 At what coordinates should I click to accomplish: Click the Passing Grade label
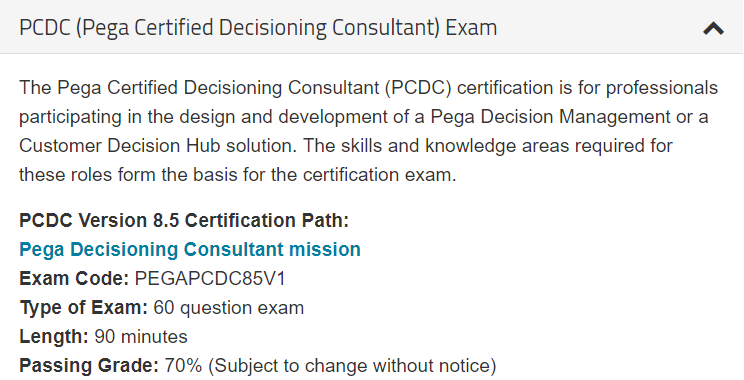[x=89, y=366]
